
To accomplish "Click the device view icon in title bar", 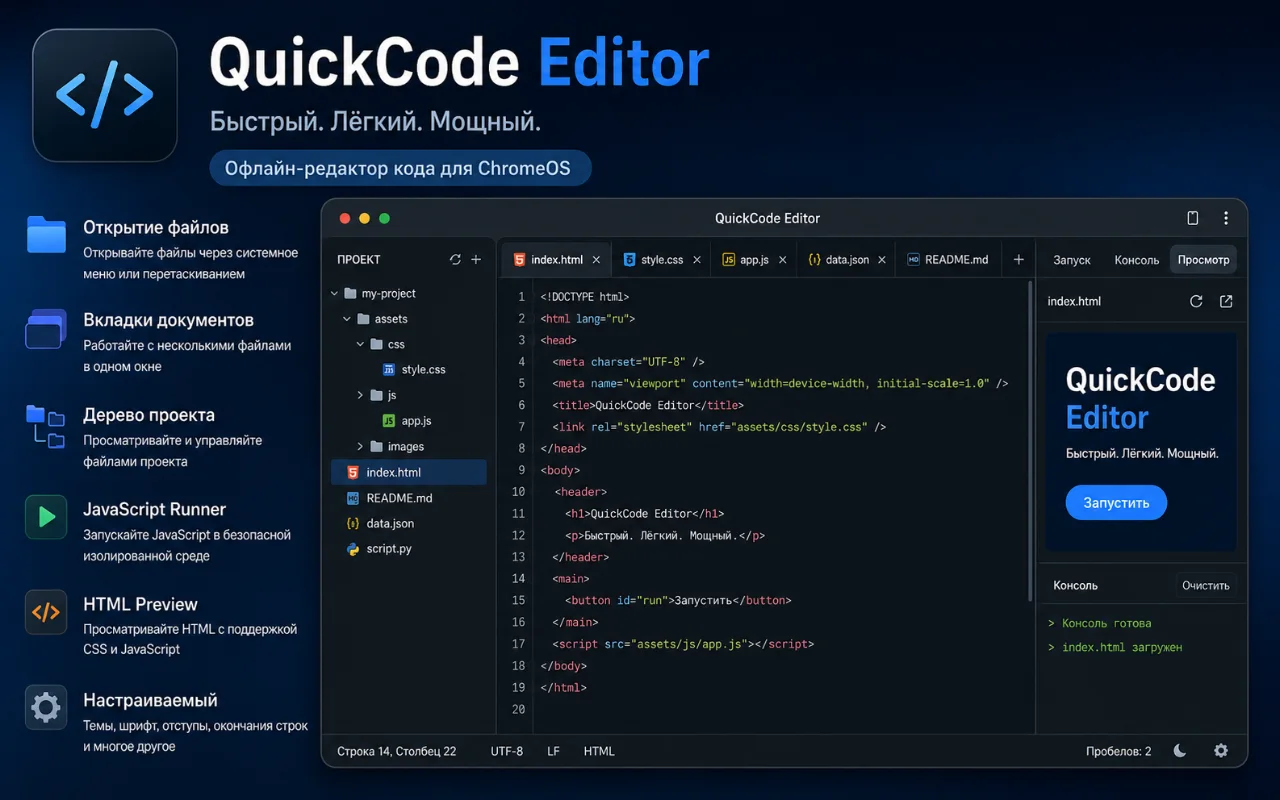I will click(1193, 218).
